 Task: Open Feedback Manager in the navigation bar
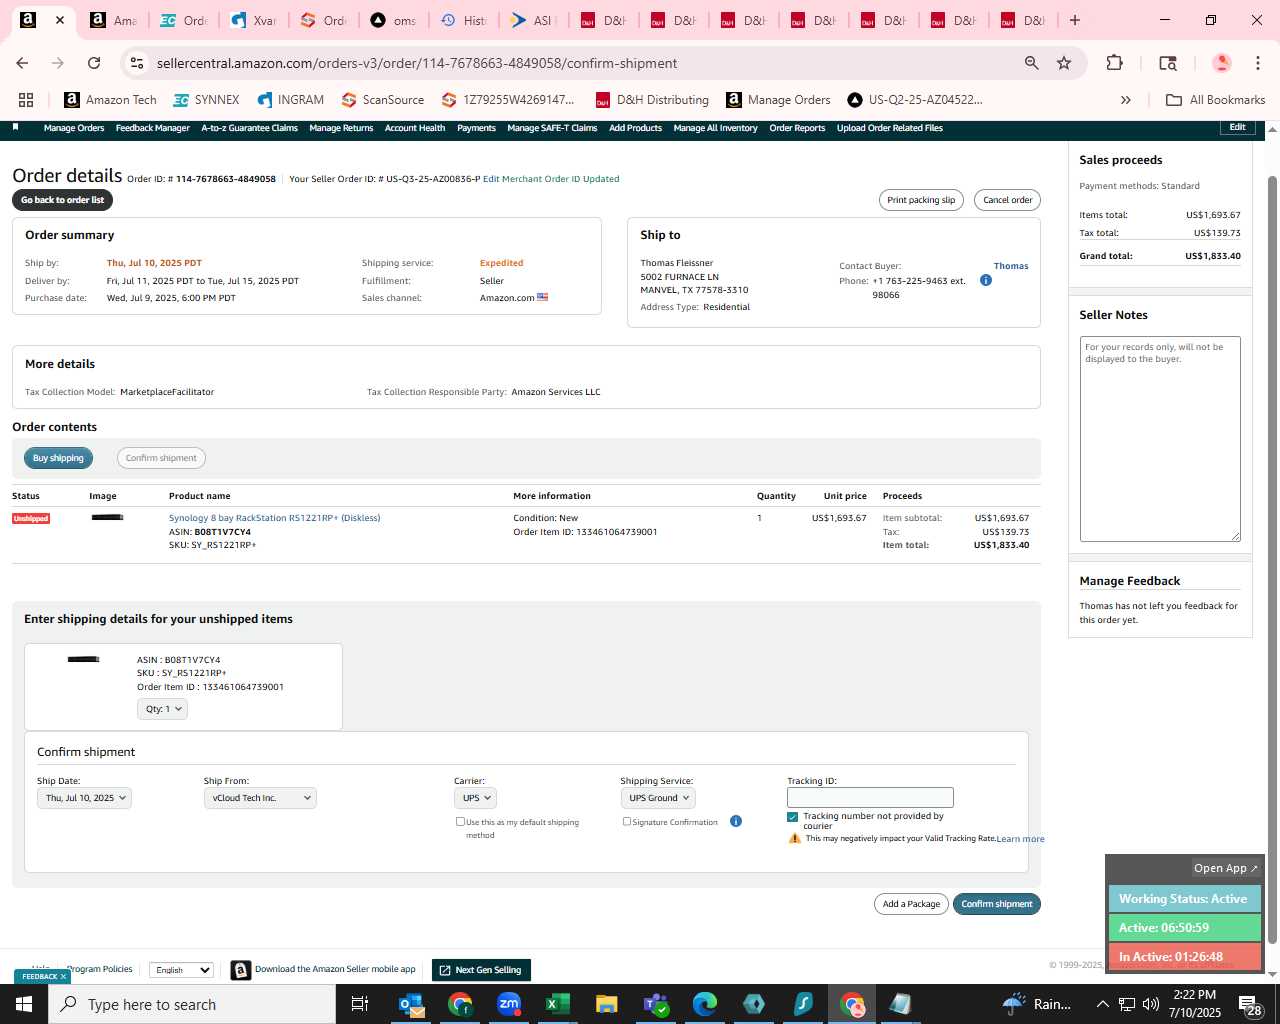click(152, 128)
